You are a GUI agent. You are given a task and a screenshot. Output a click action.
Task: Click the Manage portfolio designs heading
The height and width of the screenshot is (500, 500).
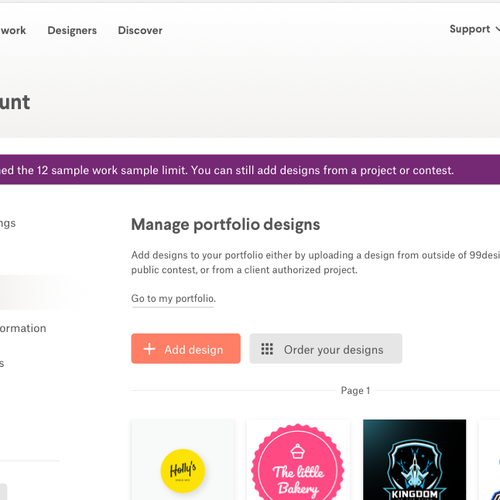(226, 225)
